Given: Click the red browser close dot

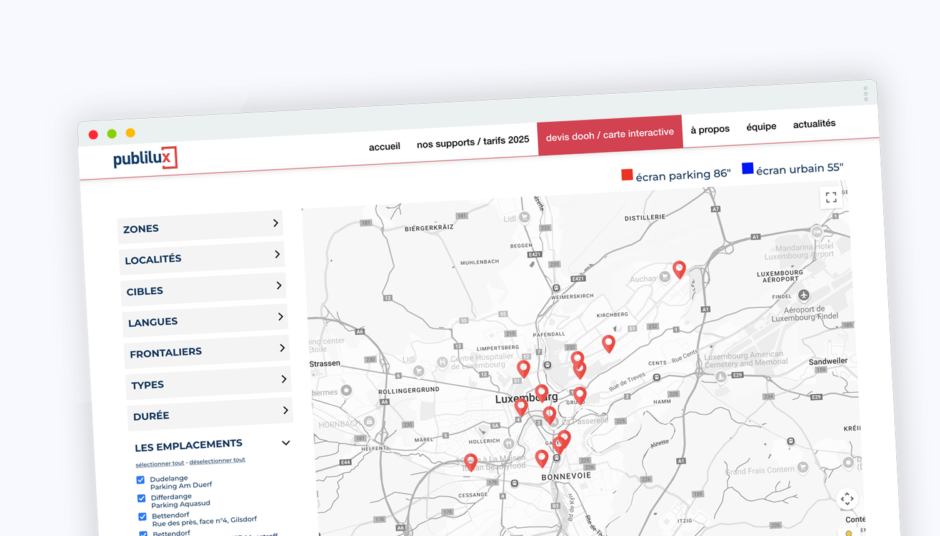Looking at the screenshot, I should click(93, 134).
